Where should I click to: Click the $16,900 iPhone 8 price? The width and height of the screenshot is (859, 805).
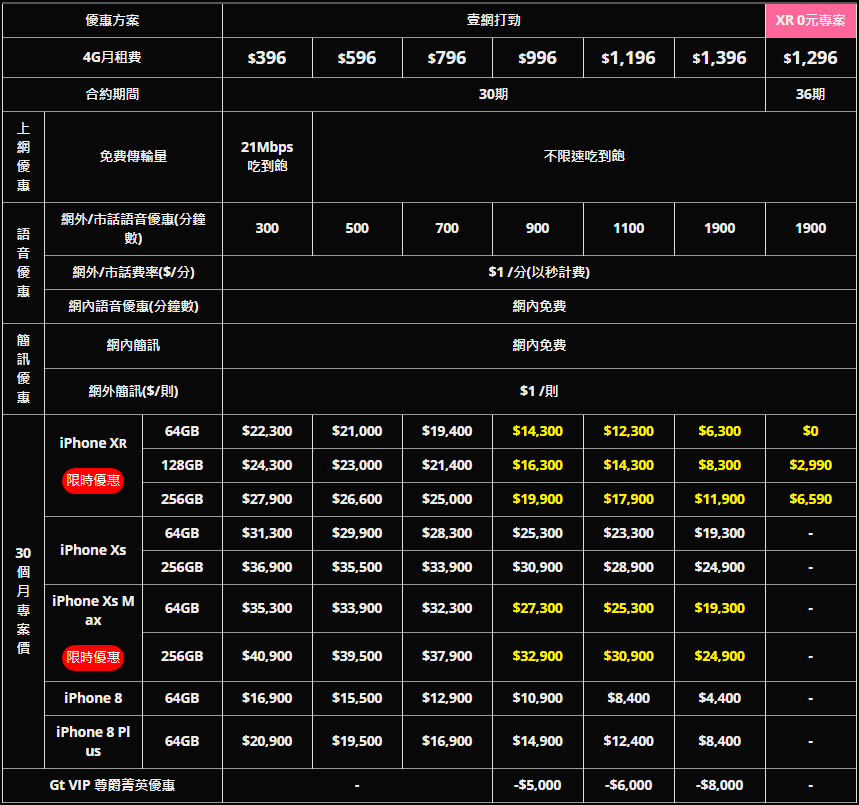pyautogui.click(x=267, y=698)
